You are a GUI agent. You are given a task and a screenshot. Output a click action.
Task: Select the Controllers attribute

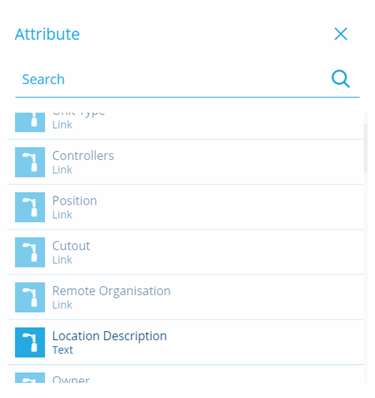pos(186,162)
